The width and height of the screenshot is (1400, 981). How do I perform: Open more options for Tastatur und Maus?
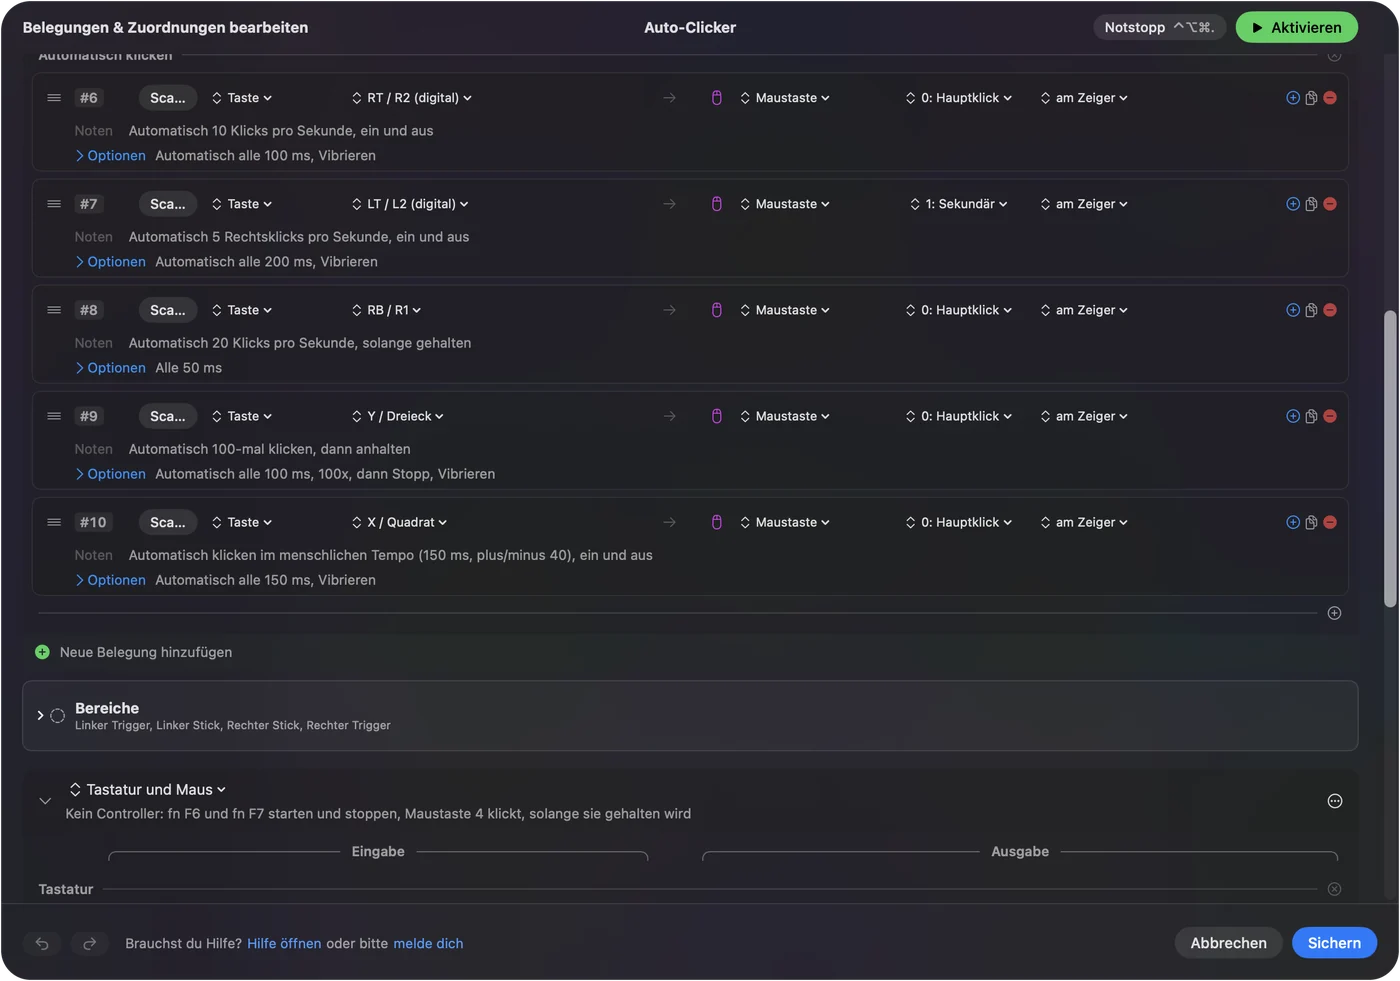[1335, 801]
